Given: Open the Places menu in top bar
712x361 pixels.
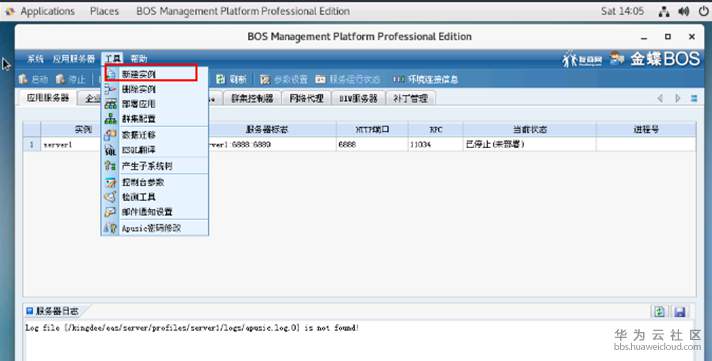Looking at the screenshot, I should click(104, 11).
